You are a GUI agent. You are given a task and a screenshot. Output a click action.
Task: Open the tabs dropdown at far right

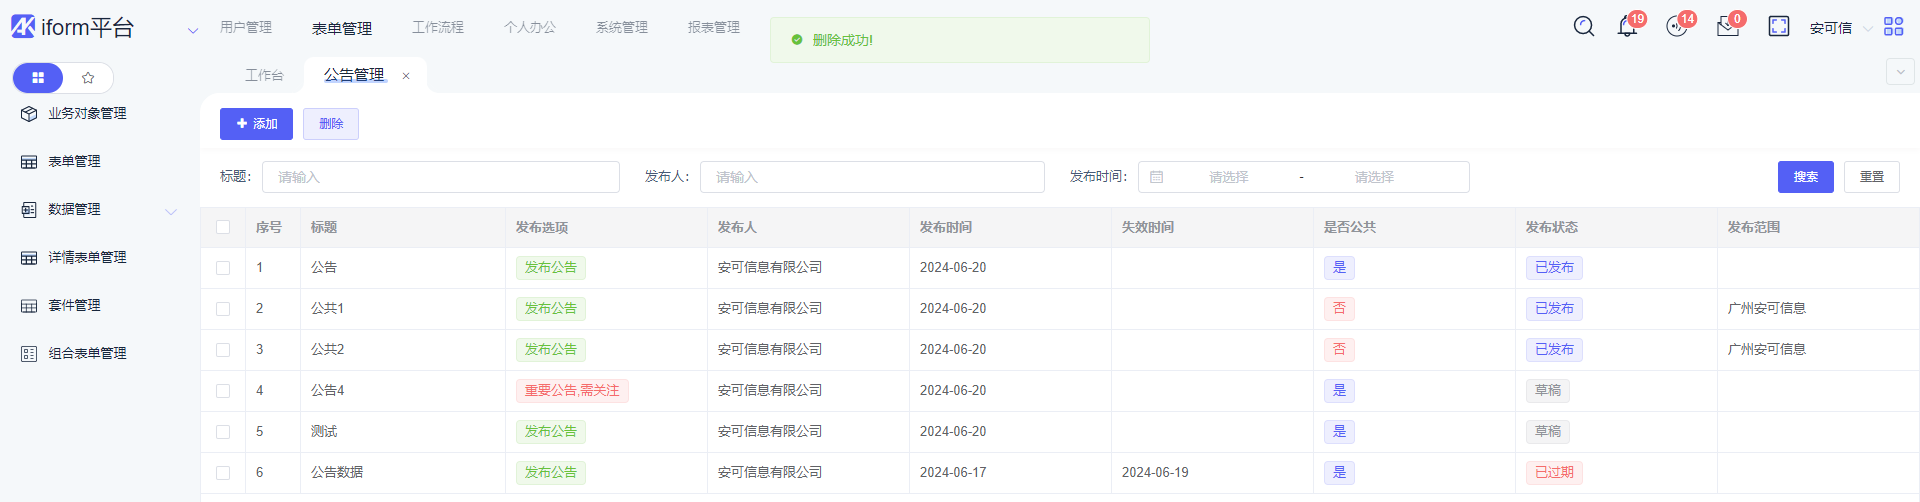[1900, 72]
